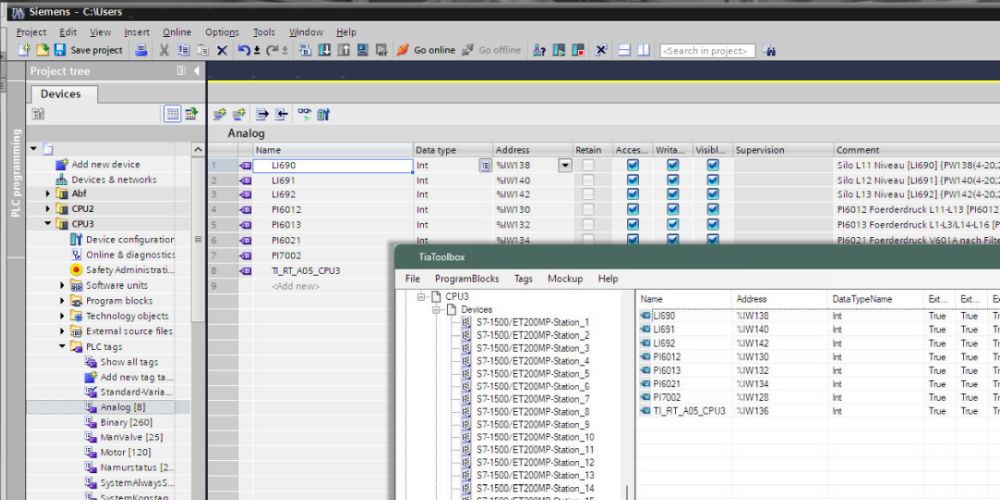This screenshot has height=500, width=1000.
Task: Toggle Retain checkbox for LI690
Action: 588,165
